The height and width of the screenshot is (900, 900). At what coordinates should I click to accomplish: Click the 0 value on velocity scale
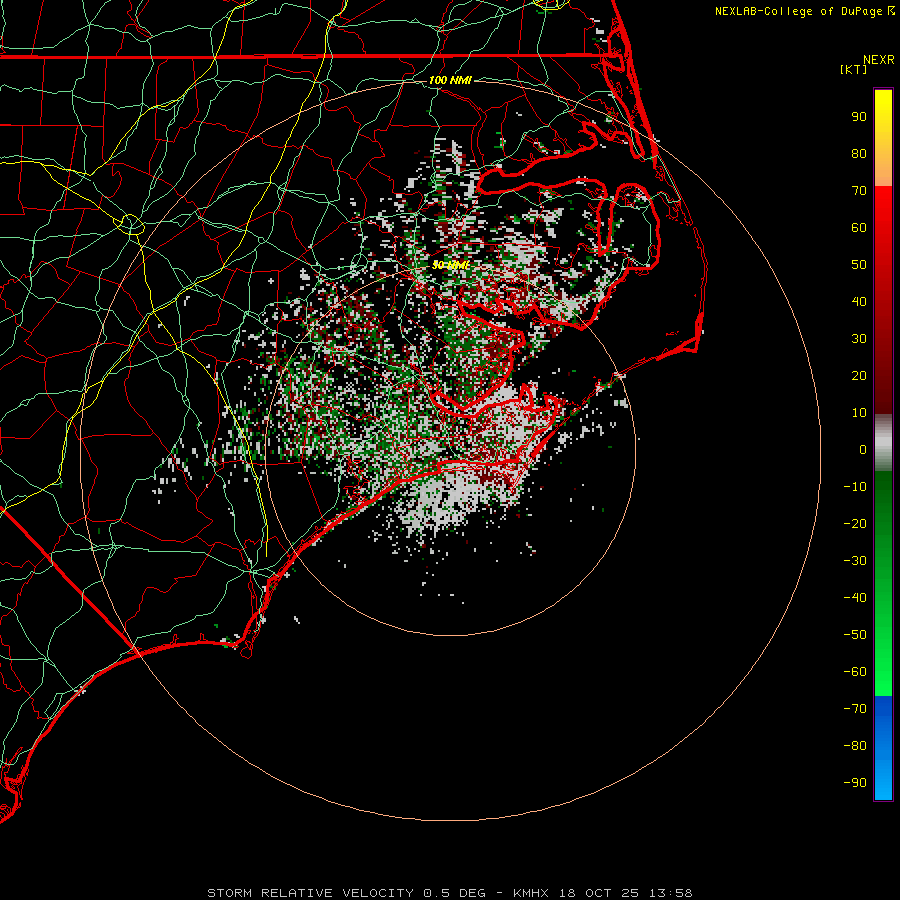(x=863, y=449)
